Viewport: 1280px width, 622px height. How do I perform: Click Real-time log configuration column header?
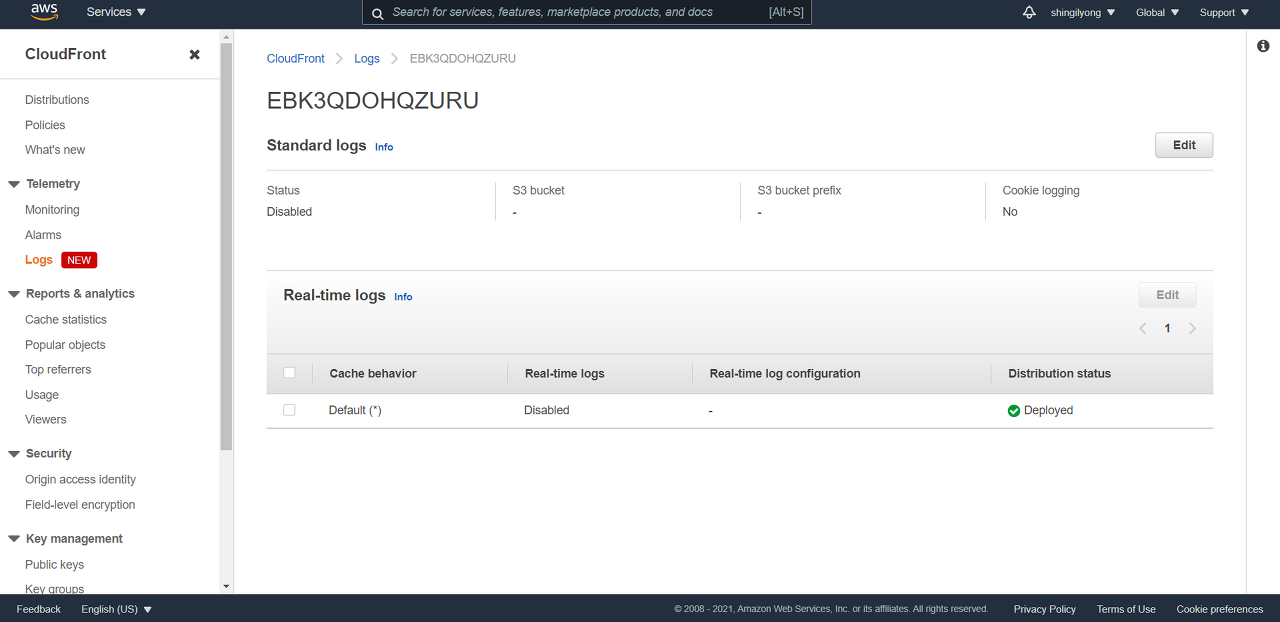(x=785, y=373)
